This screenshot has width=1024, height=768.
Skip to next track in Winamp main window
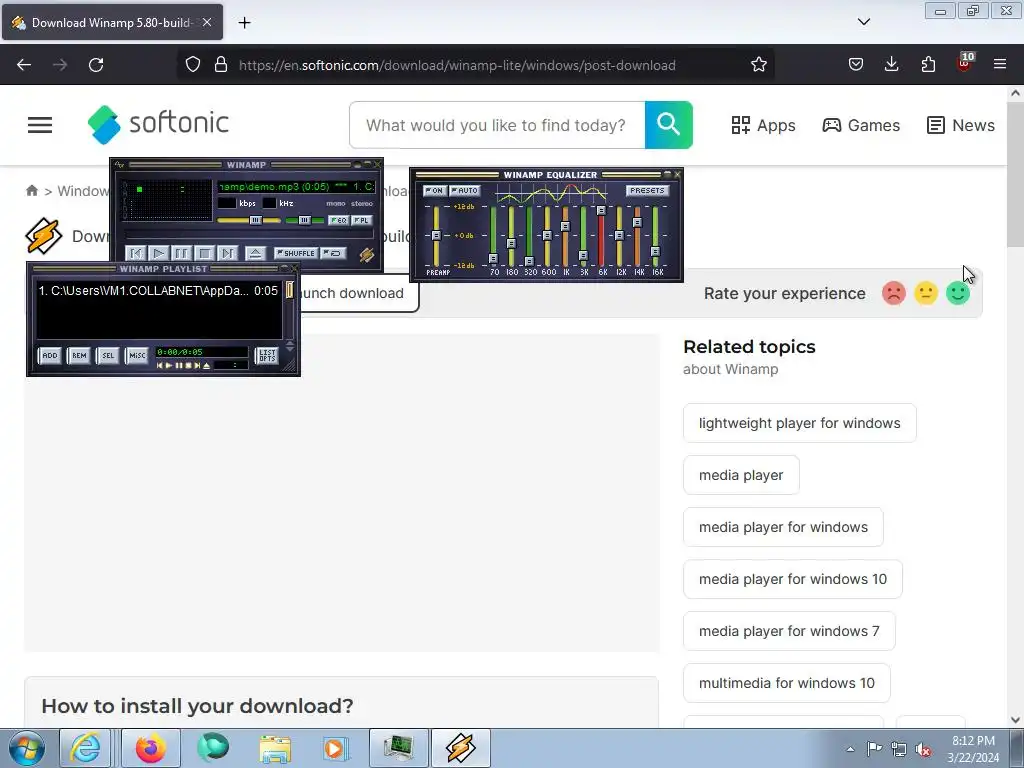pos(227,253)
